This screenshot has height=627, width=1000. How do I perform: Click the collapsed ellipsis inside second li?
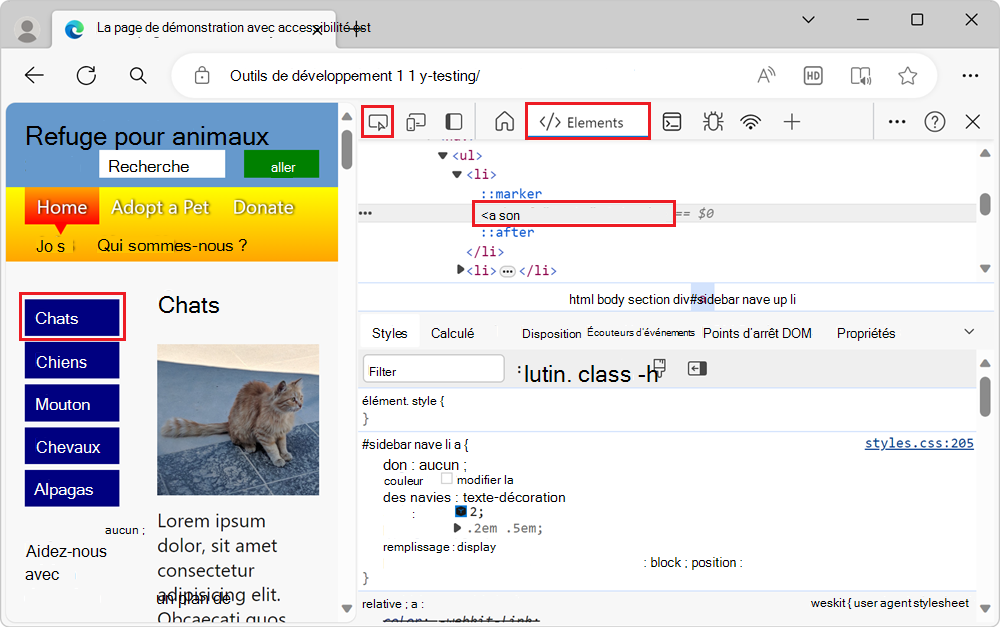coord(508,271)
